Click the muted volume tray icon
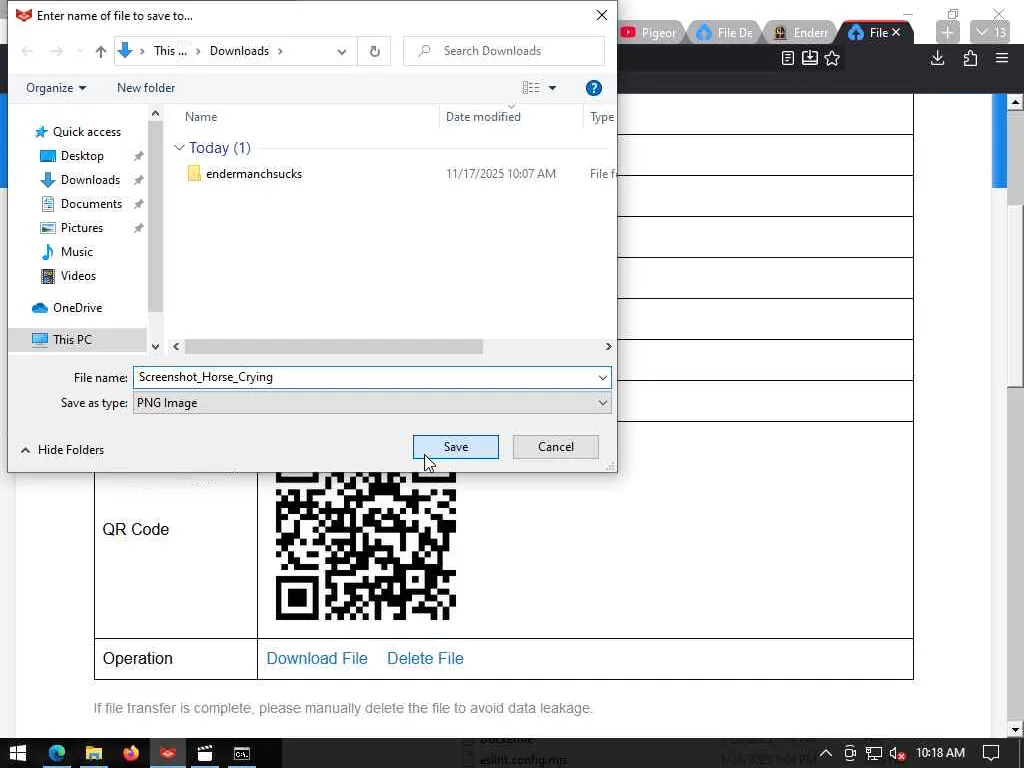The image size is (1024, 768). [x=897, y=754]
